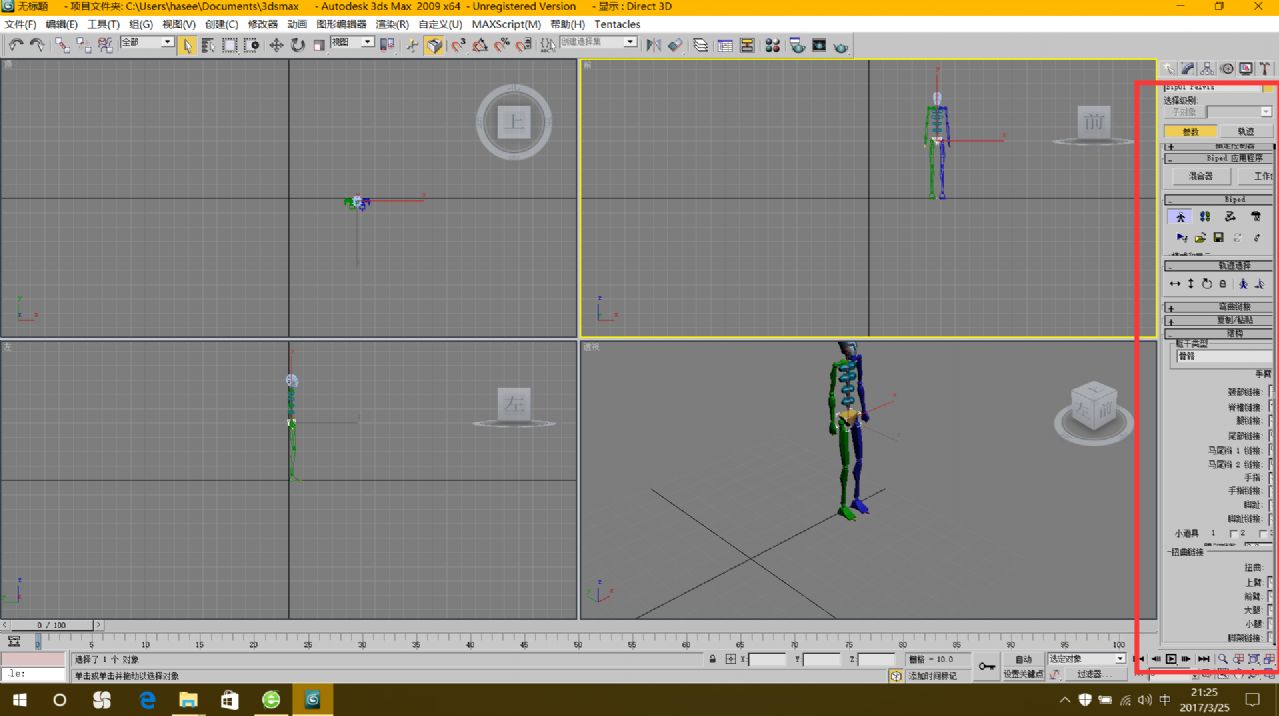Toggle Biped Figure Mode icon
1279x716 pixels.
(x=1180, y=216)
